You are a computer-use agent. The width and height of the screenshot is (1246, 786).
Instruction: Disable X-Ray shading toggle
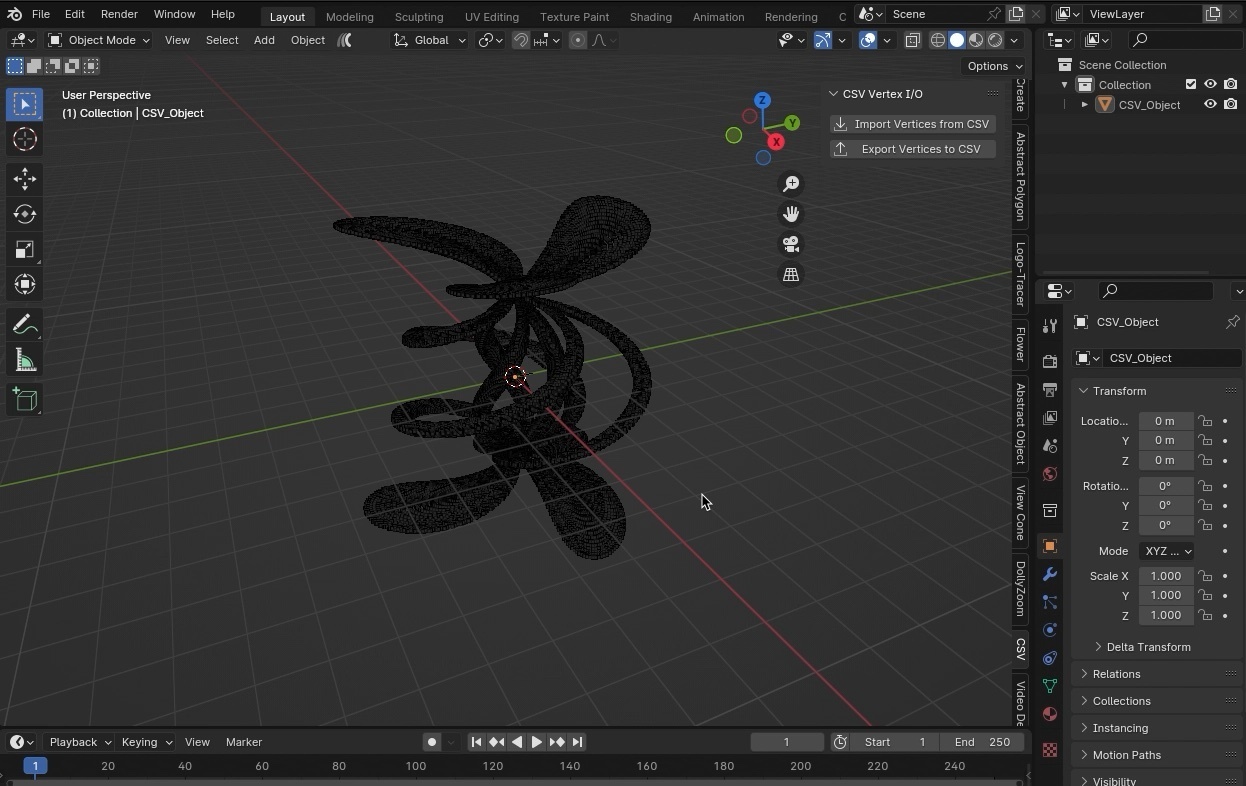coord(913,40)
